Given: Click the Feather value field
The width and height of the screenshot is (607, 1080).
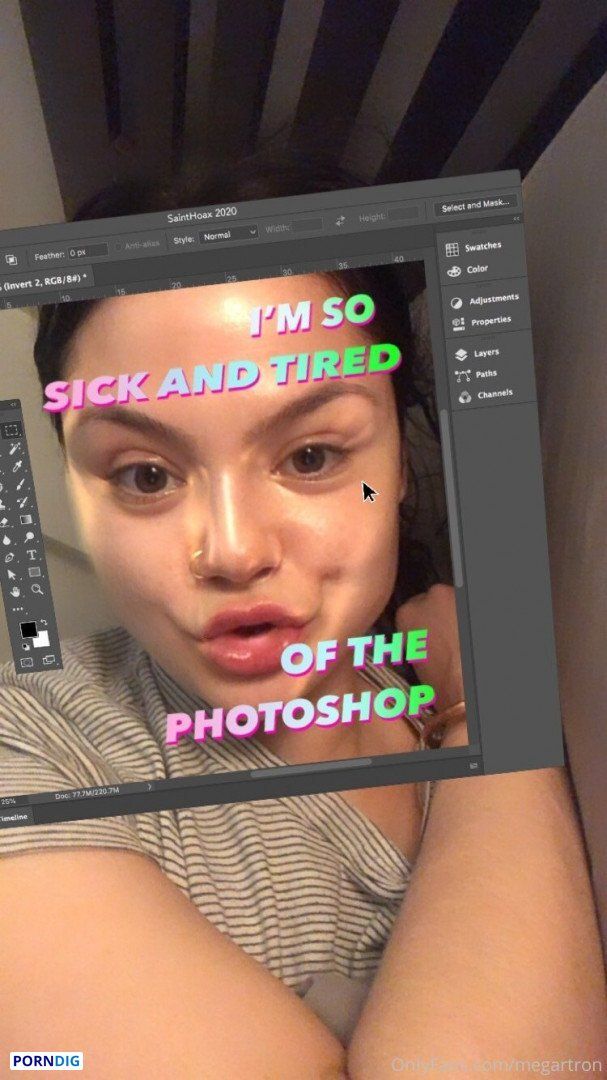Looking at the screenshot, I should tap(88, 253).
